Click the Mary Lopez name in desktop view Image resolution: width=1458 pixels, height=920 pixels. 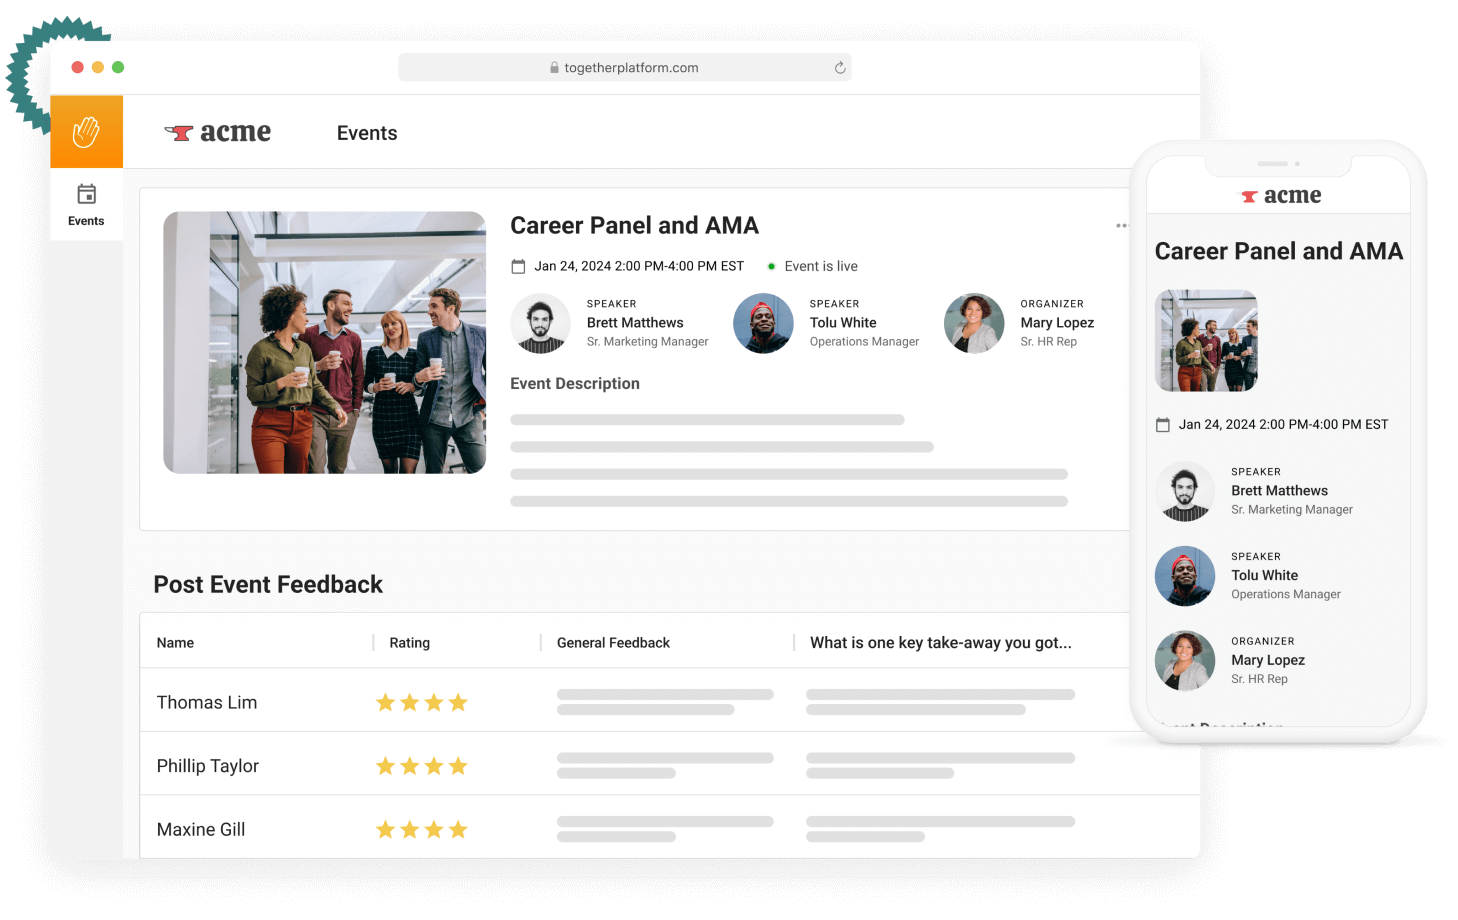pyautogui.click(x=1057, y=323)
